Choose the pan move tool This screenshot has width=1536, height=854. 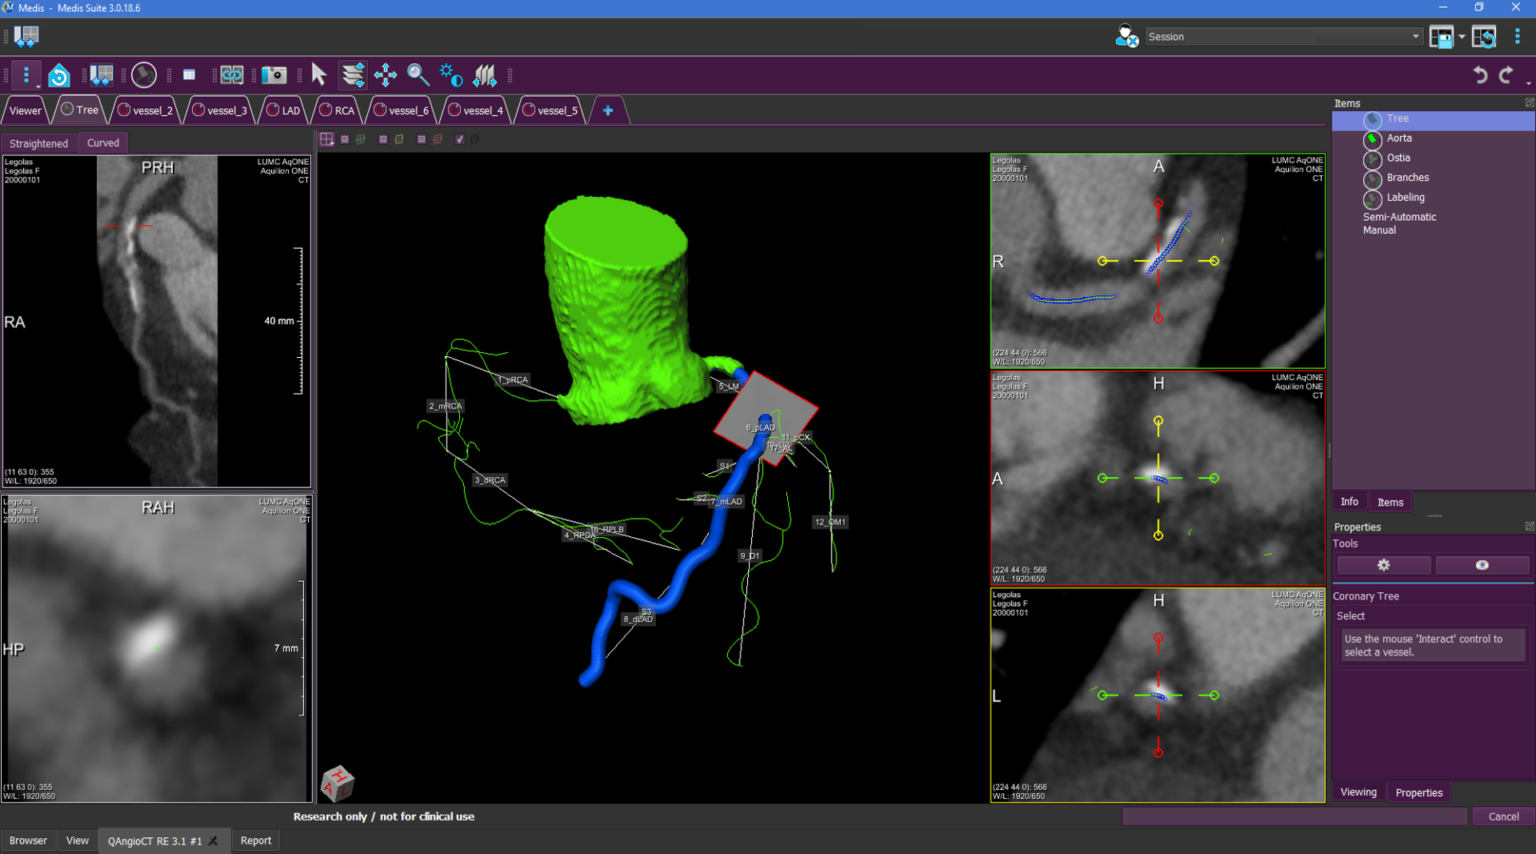pos(385,75)
